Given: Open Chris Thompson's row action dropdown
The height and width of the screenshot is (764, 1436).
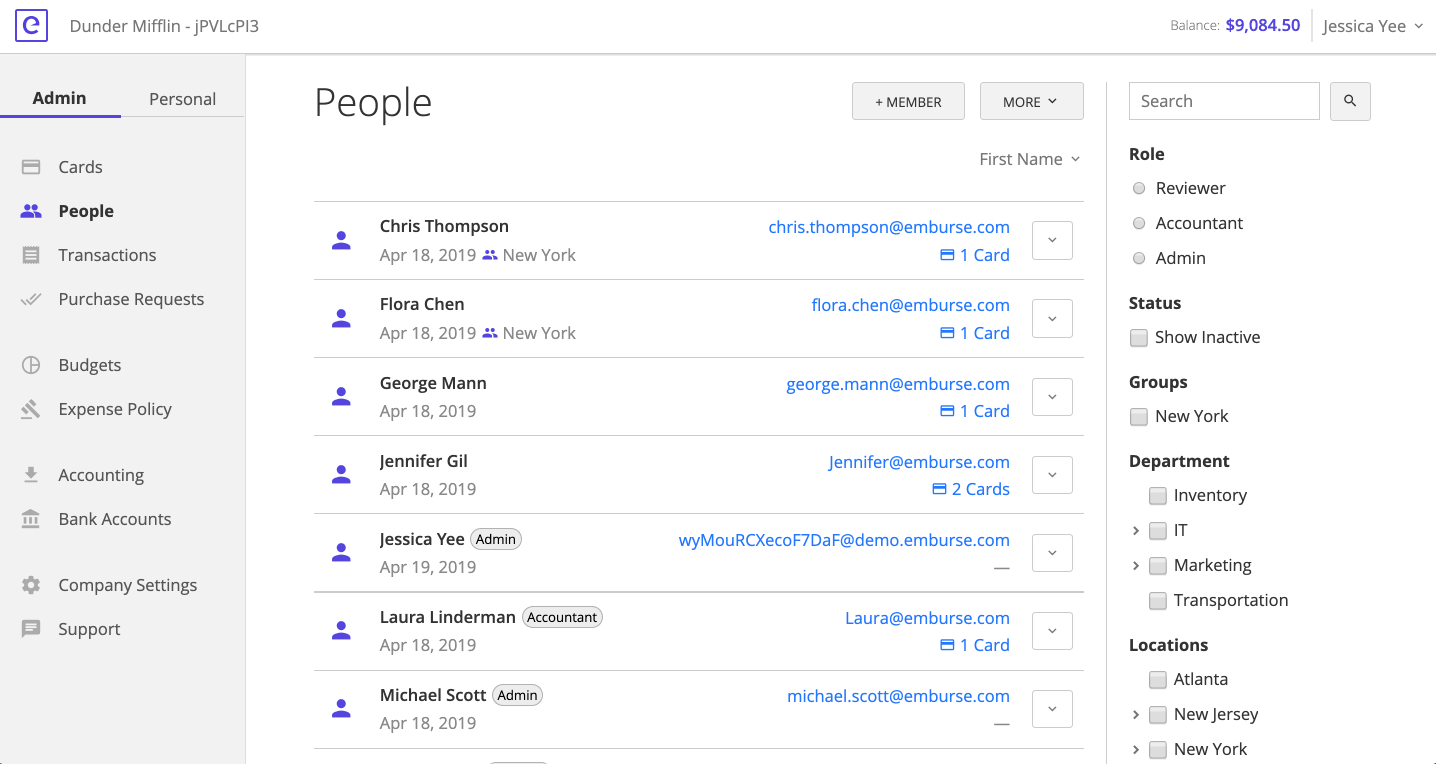Looking at the screenshot, I should [x=1052, y=240].
